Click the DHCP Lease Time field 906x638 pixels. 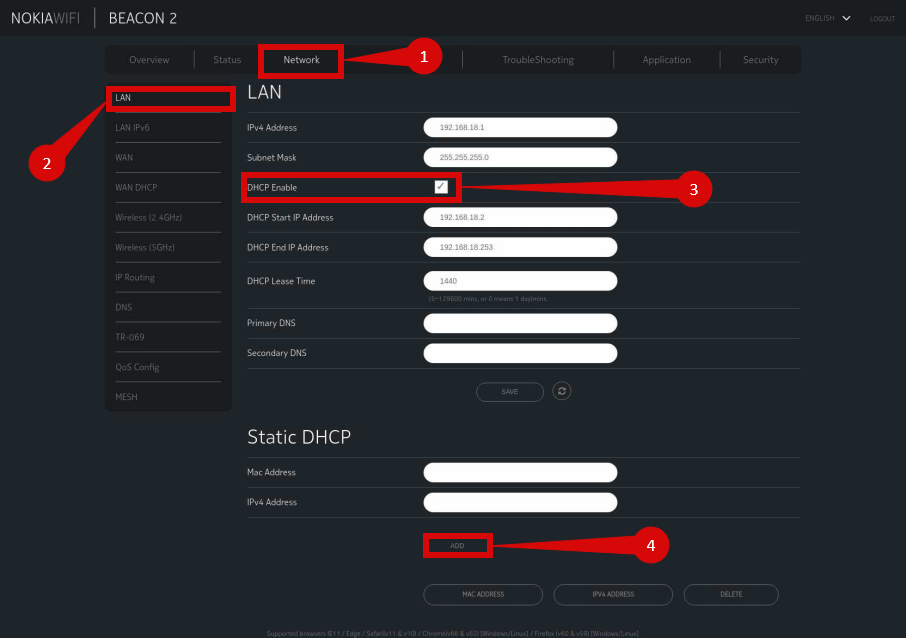click(x=520, y=281)
